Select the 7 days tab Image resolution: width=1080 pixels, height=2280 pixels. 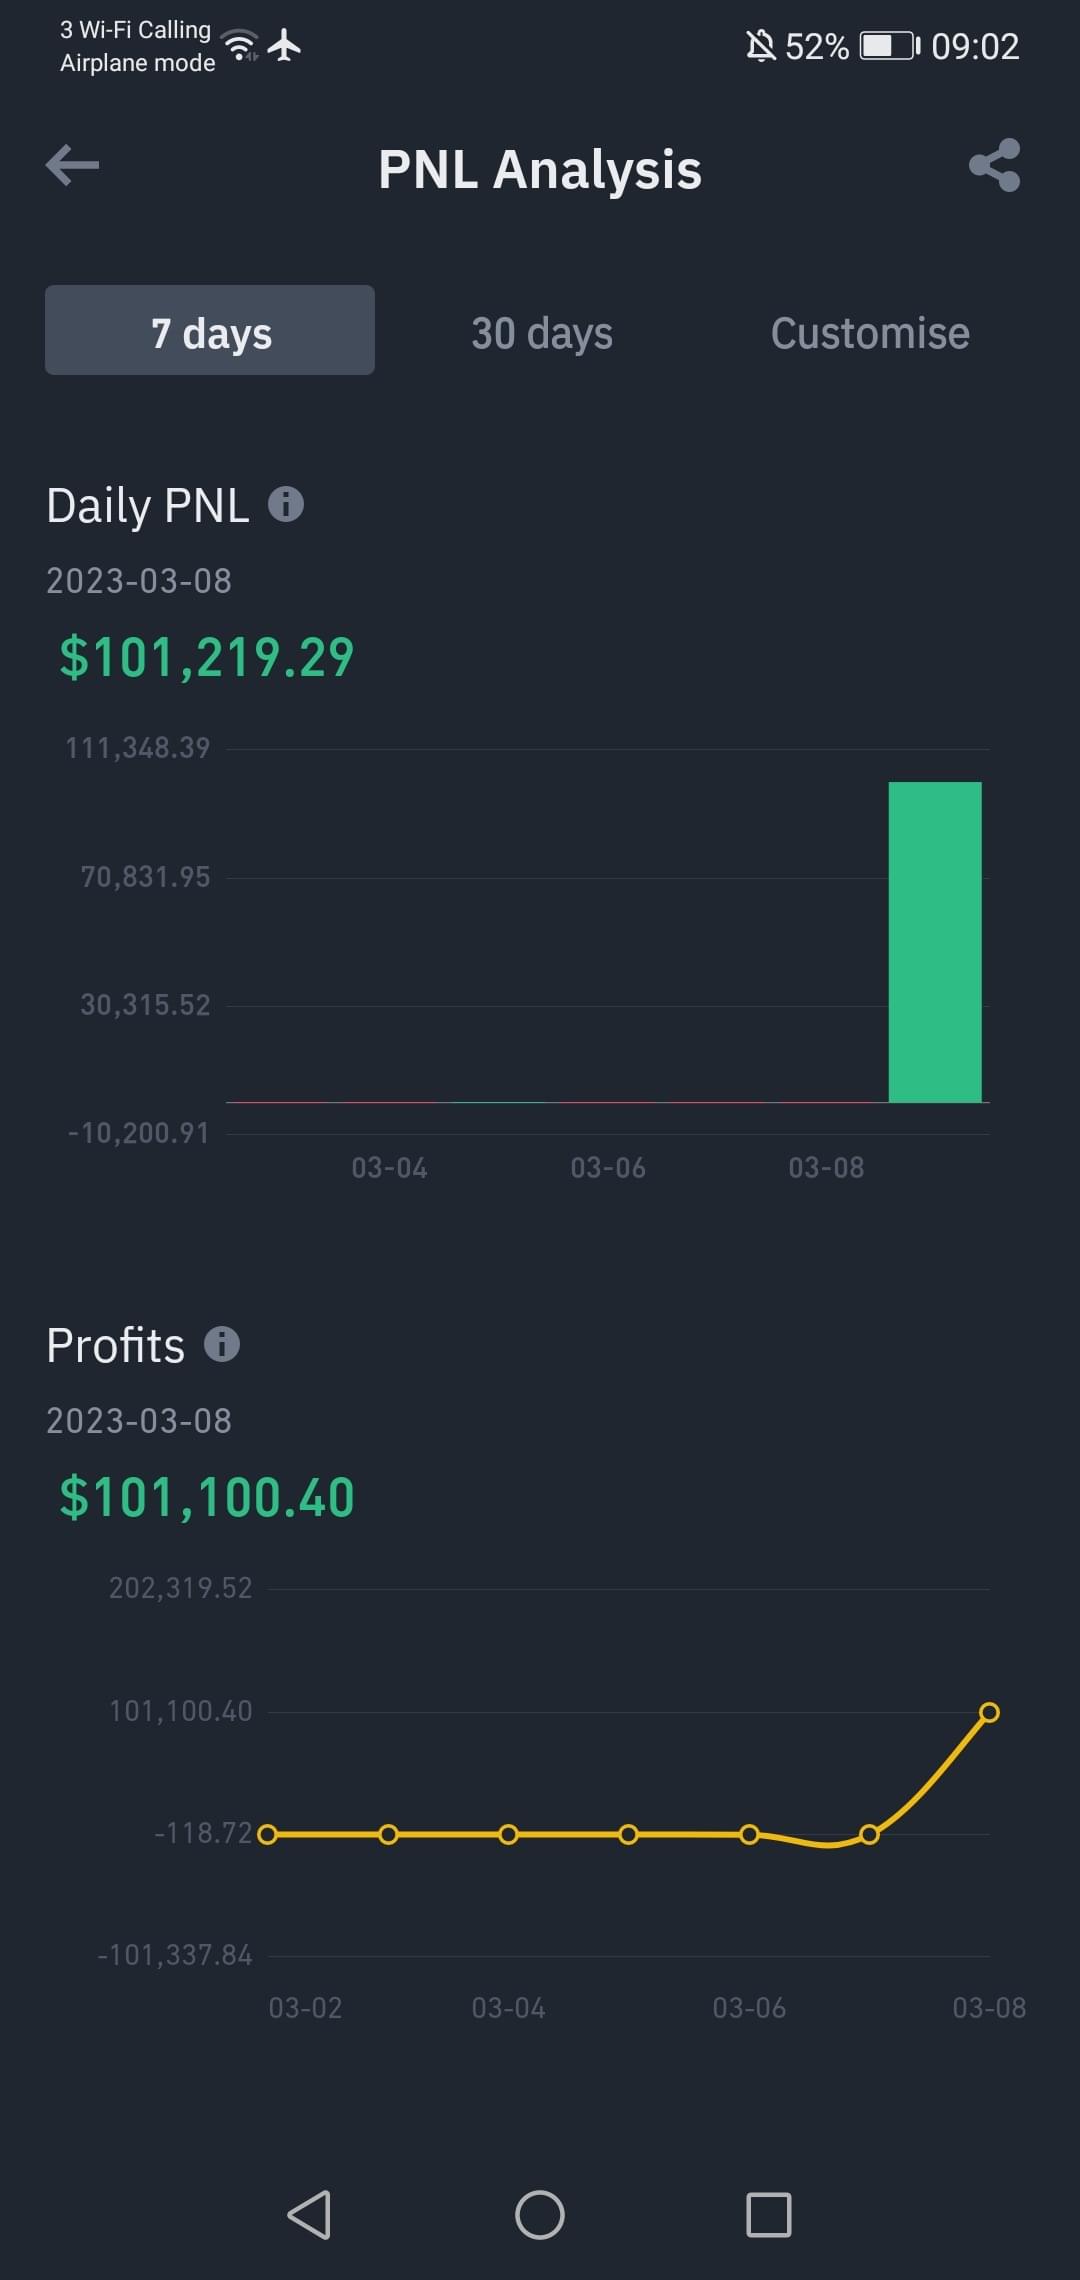click(x=210, y=331)
